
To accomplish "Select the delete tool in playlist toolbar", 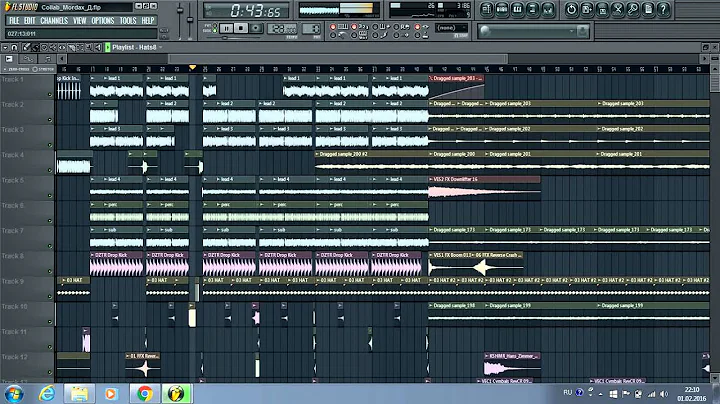I will tap(44, 47).
